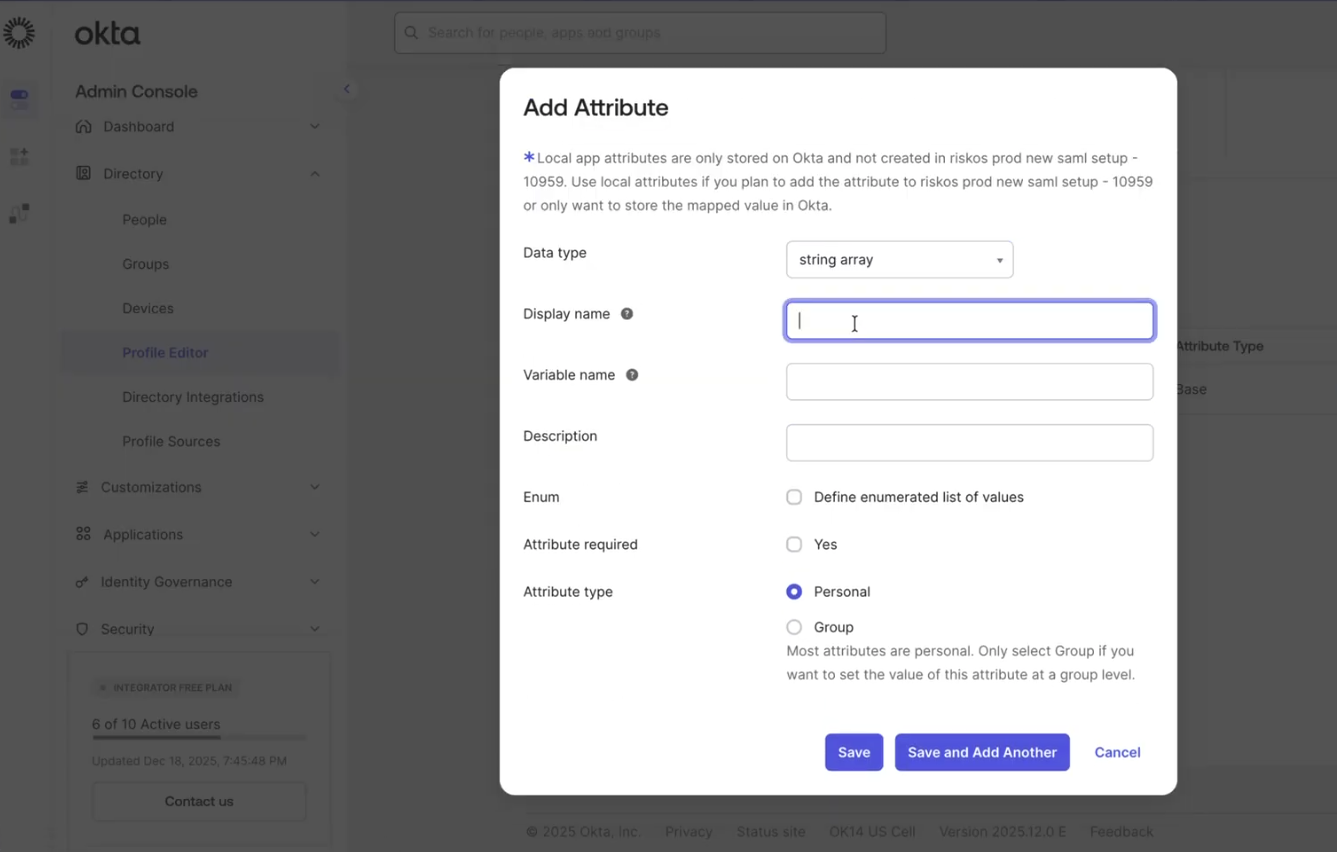
Task: Click the search people, apps, groups box
Action: point(640,33)
